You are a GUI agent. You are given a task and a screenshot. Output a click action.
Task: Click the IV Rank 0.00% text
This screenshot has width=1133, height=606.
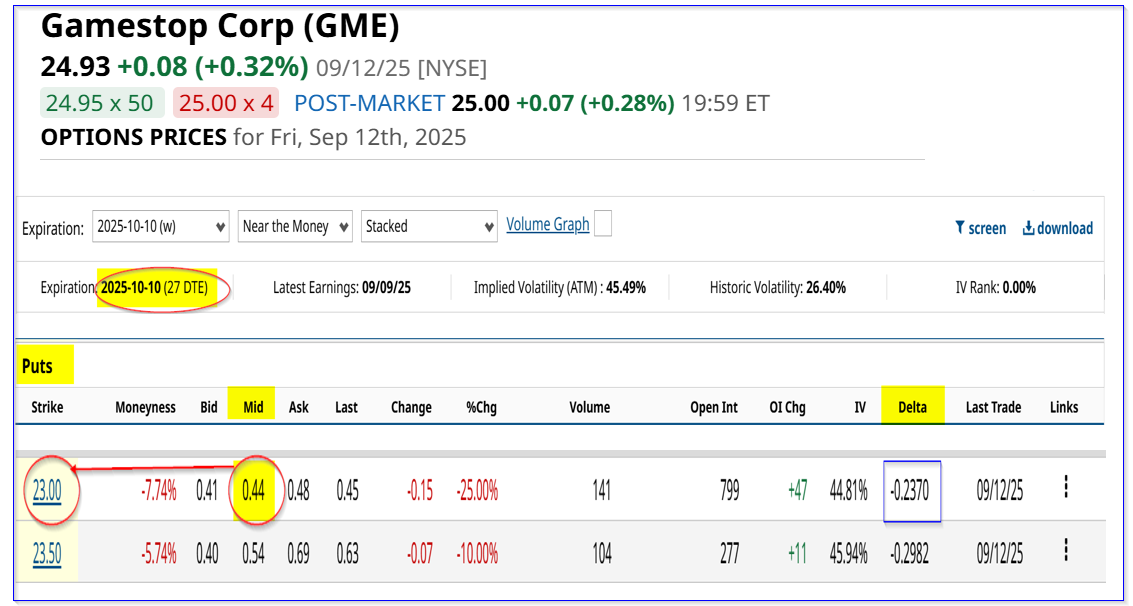[996, 287]
